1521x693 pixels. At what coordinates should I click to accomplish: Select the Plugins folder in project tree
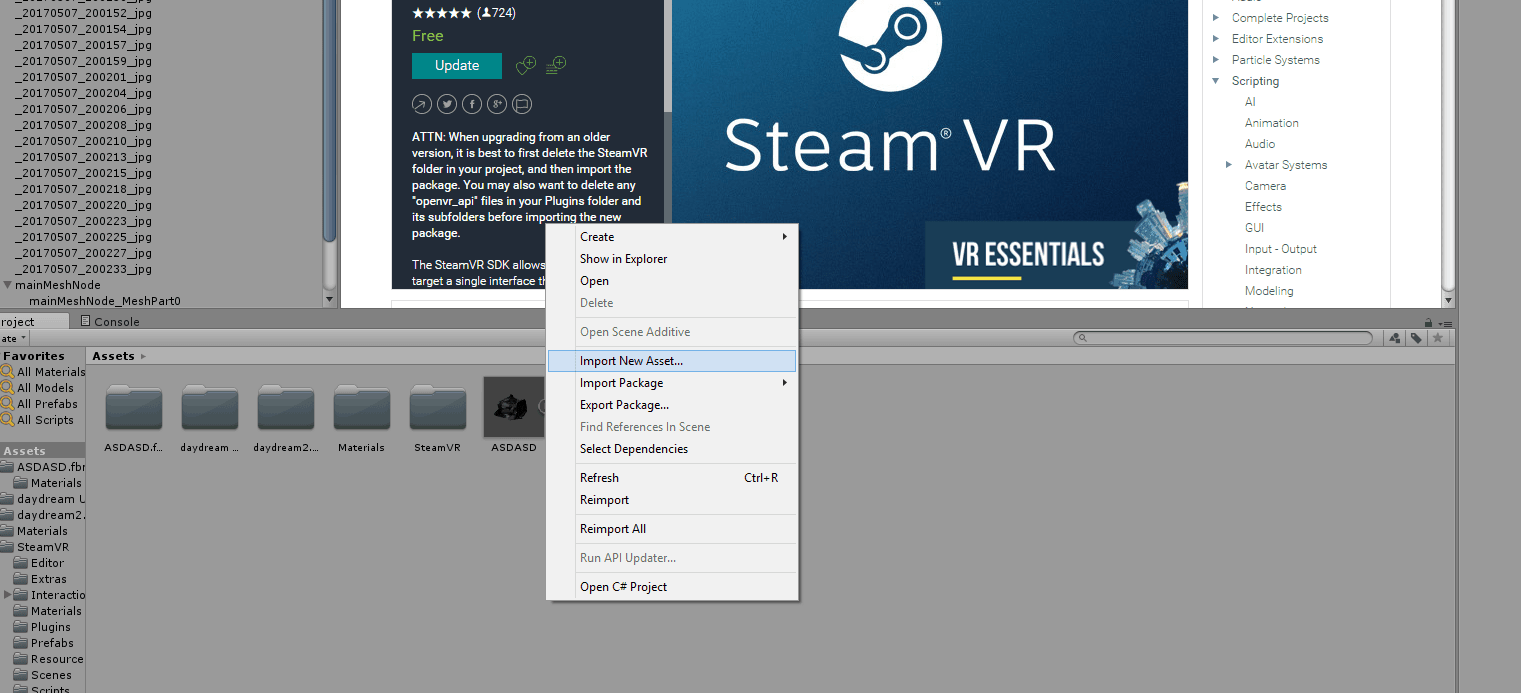[42, 627]
